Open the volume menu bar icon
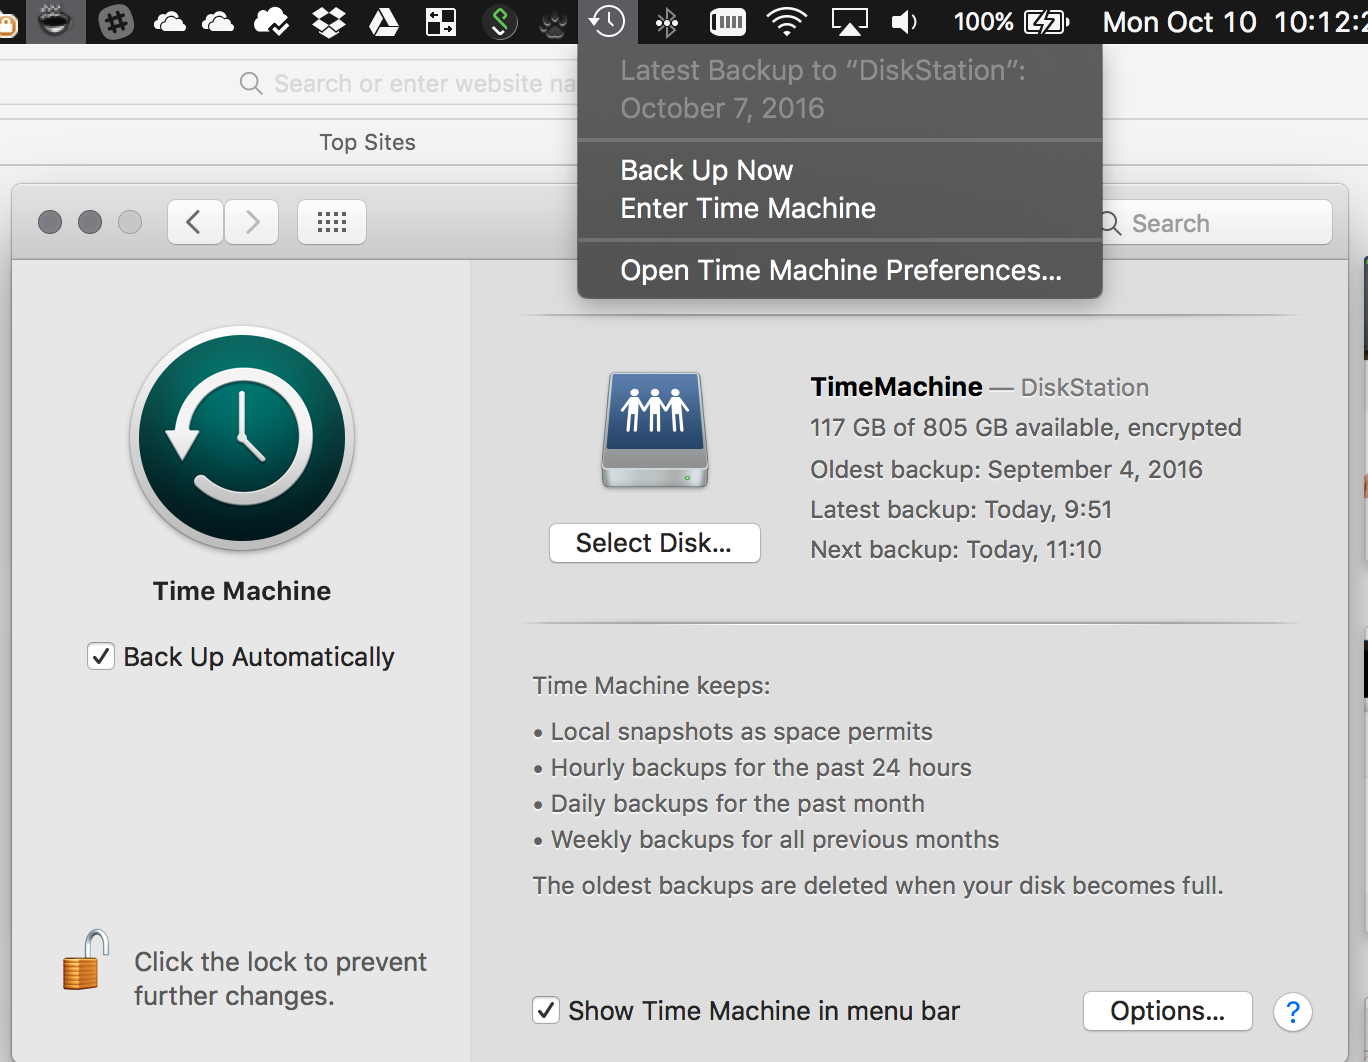 pos(904,22)
